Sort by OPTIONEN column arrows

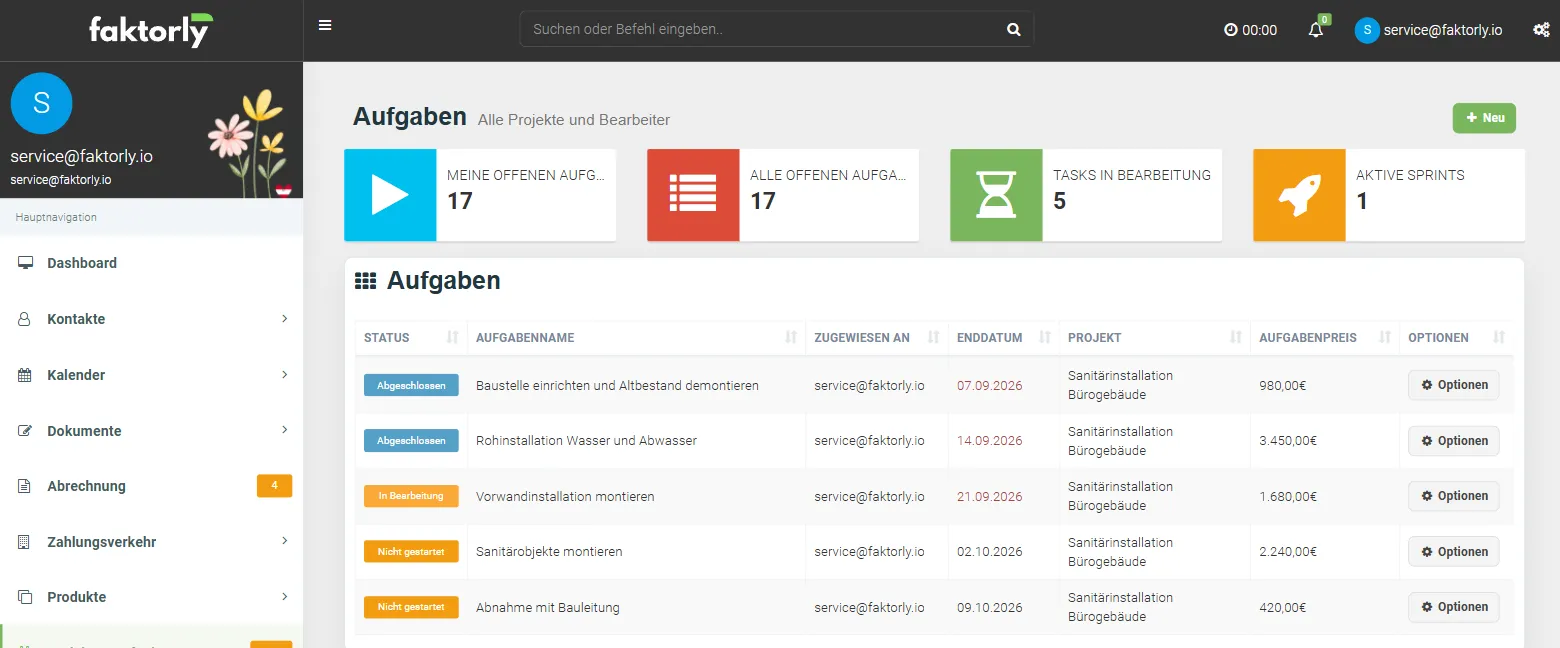(x=1499, y=338)
